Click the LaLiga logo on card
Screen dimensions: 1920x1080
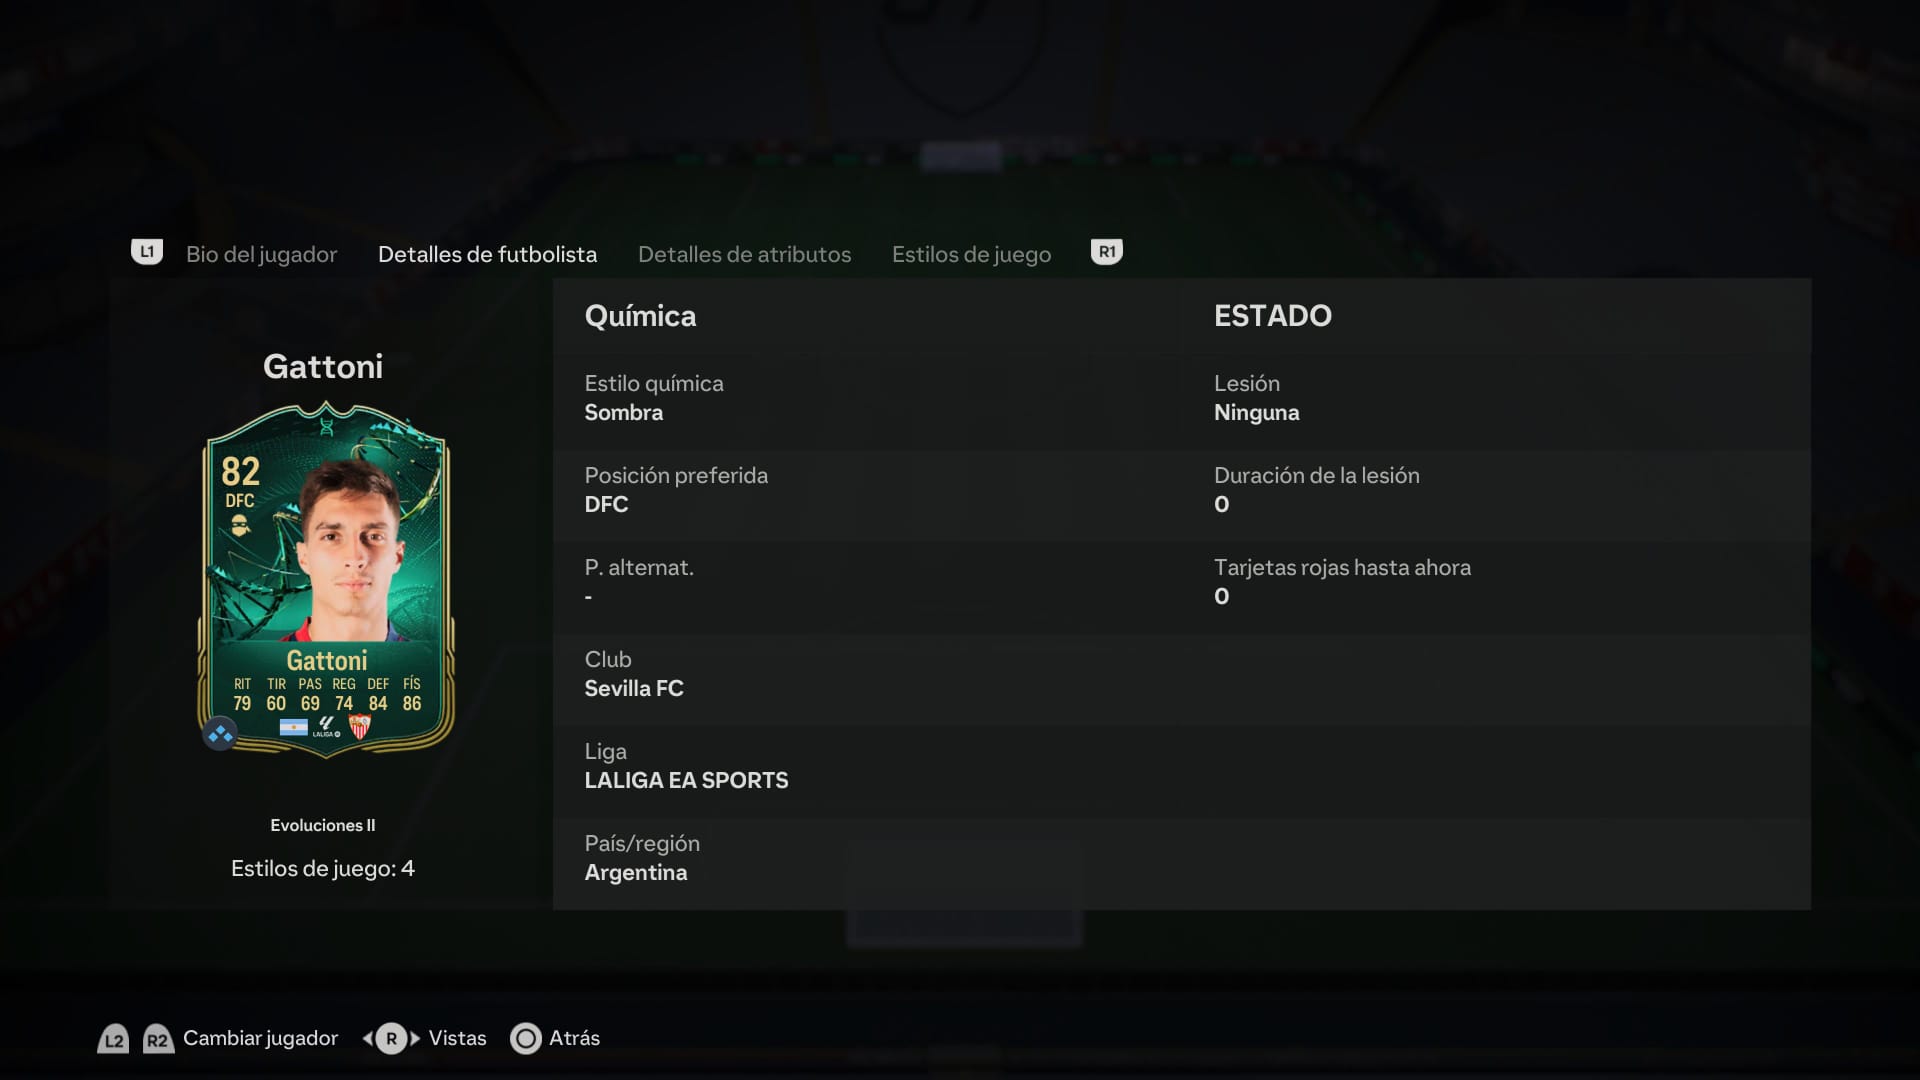click(x=326, y=727)
